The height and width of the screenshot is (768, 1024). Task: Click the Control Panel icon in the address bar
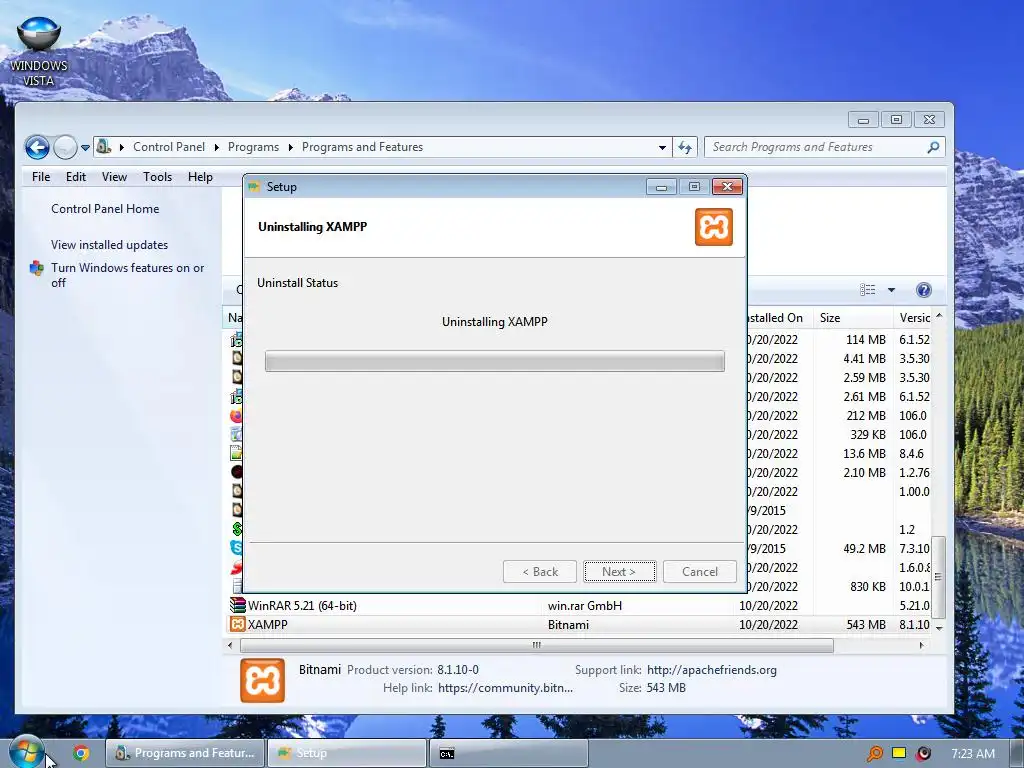pos(104,147)
